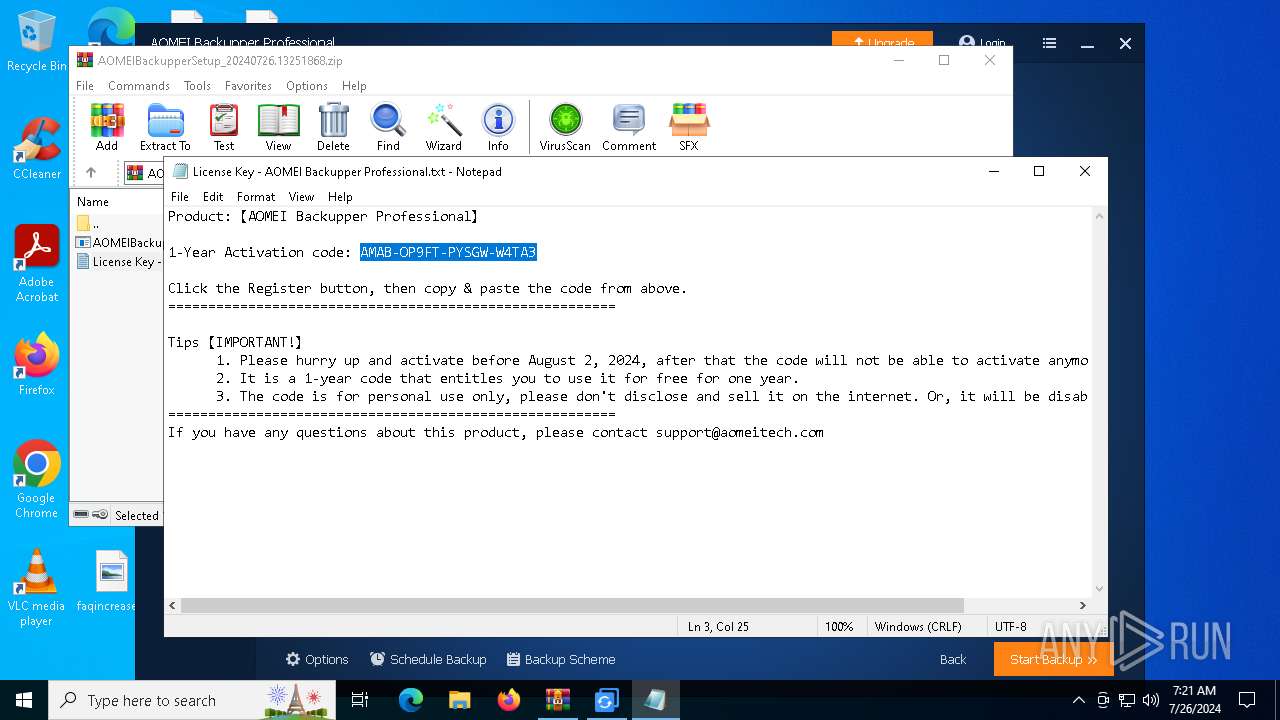
Task: Open the faqincrease image file on desktop
Action: [x=110, y=580]
